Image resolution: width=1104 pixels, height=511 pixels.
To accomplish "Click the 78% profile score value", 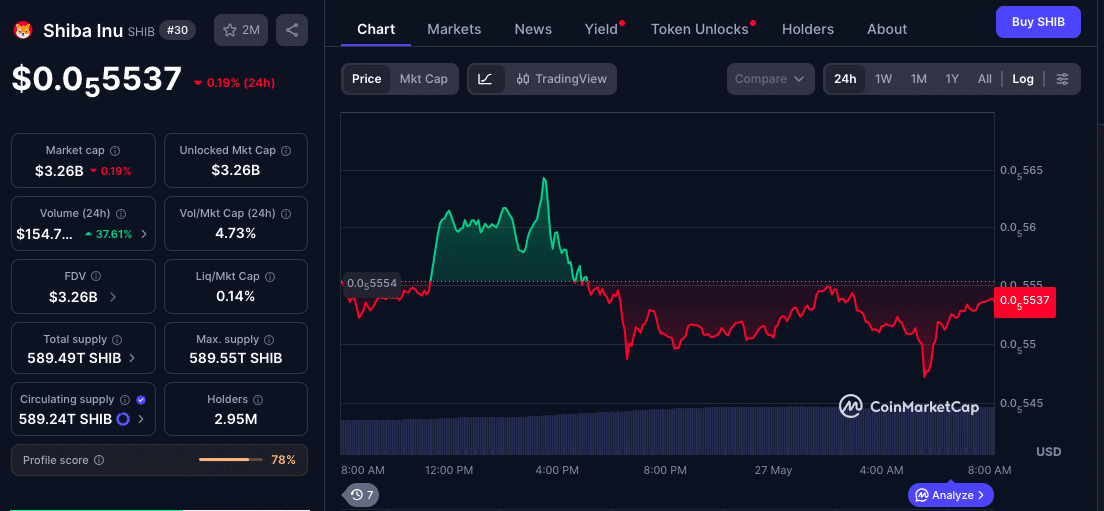I will pos(283,460).
